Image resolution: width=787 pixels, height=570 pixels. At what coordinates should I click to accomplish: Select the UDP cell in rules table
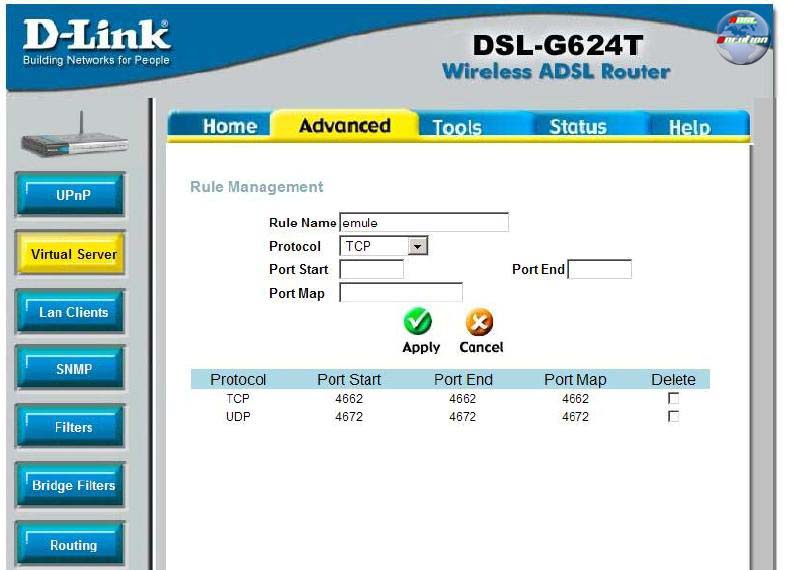[x=238, y=416]
